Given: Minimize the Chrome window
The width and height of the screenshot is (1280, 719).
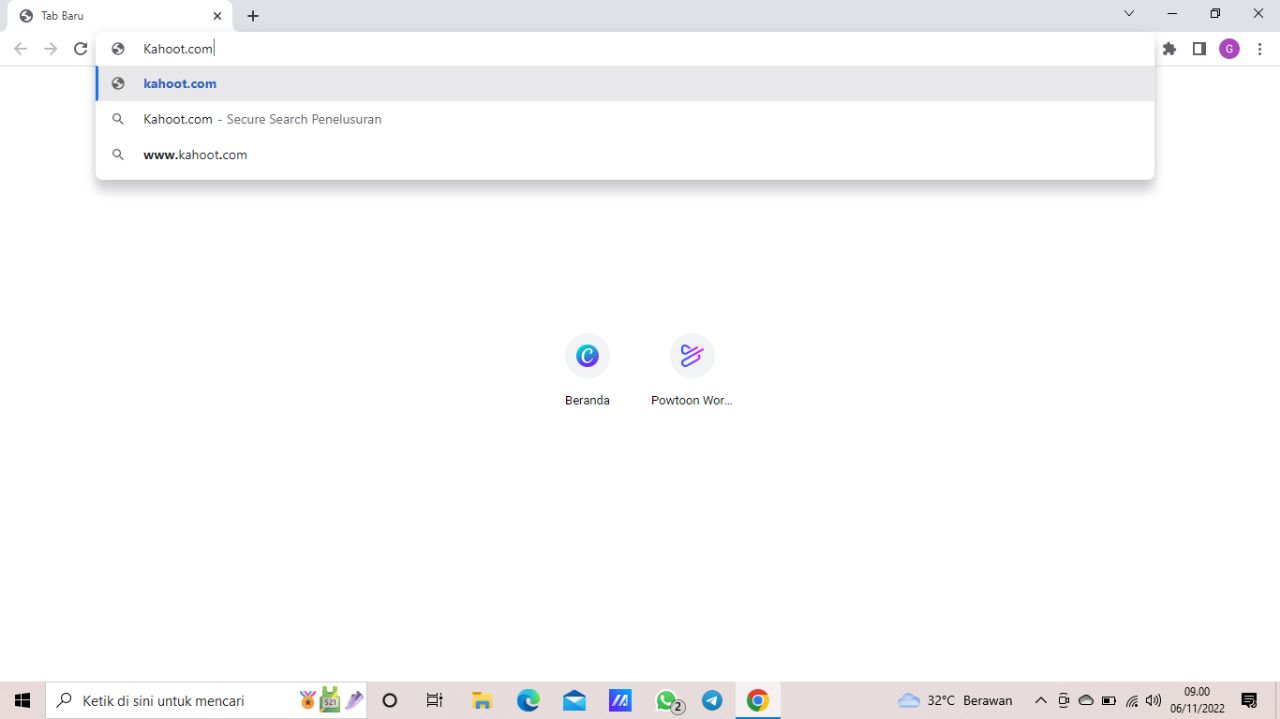Looking at the screenshot, I should coord(1172,14).
